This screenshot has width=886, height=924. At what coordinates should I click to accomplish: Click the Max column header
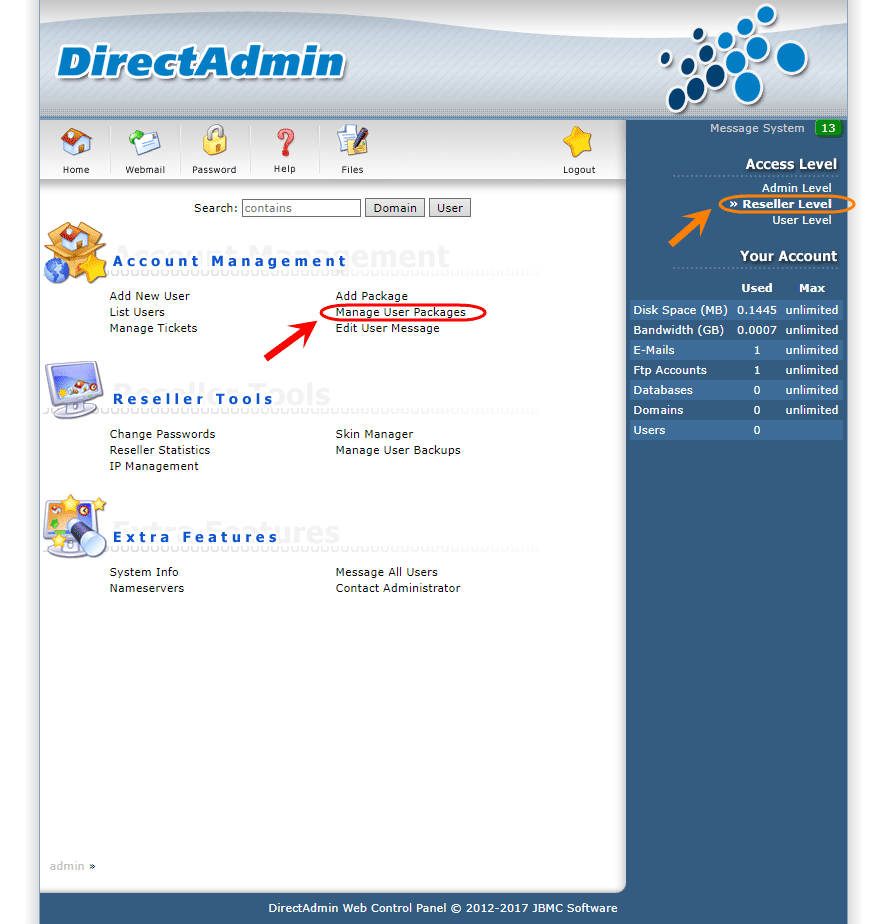tap(812, 288)
